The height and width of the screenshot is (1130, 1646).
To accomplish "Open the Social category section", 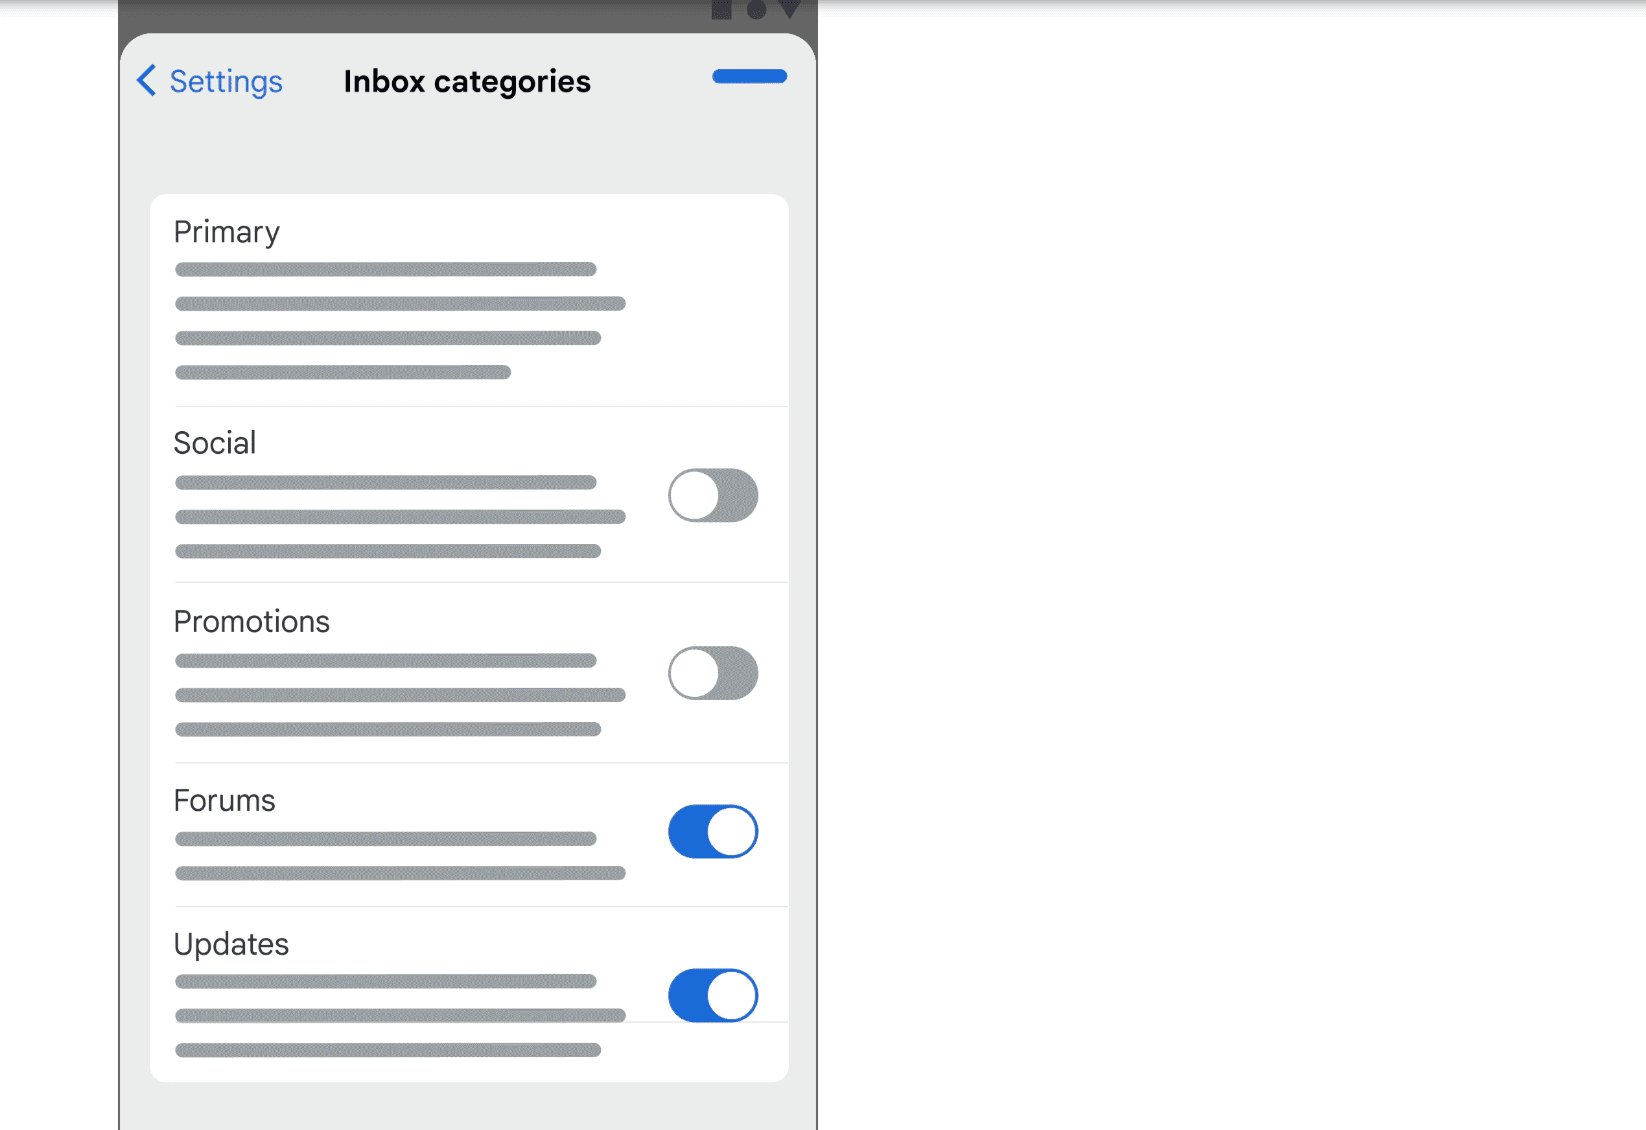I will [215, 442].
